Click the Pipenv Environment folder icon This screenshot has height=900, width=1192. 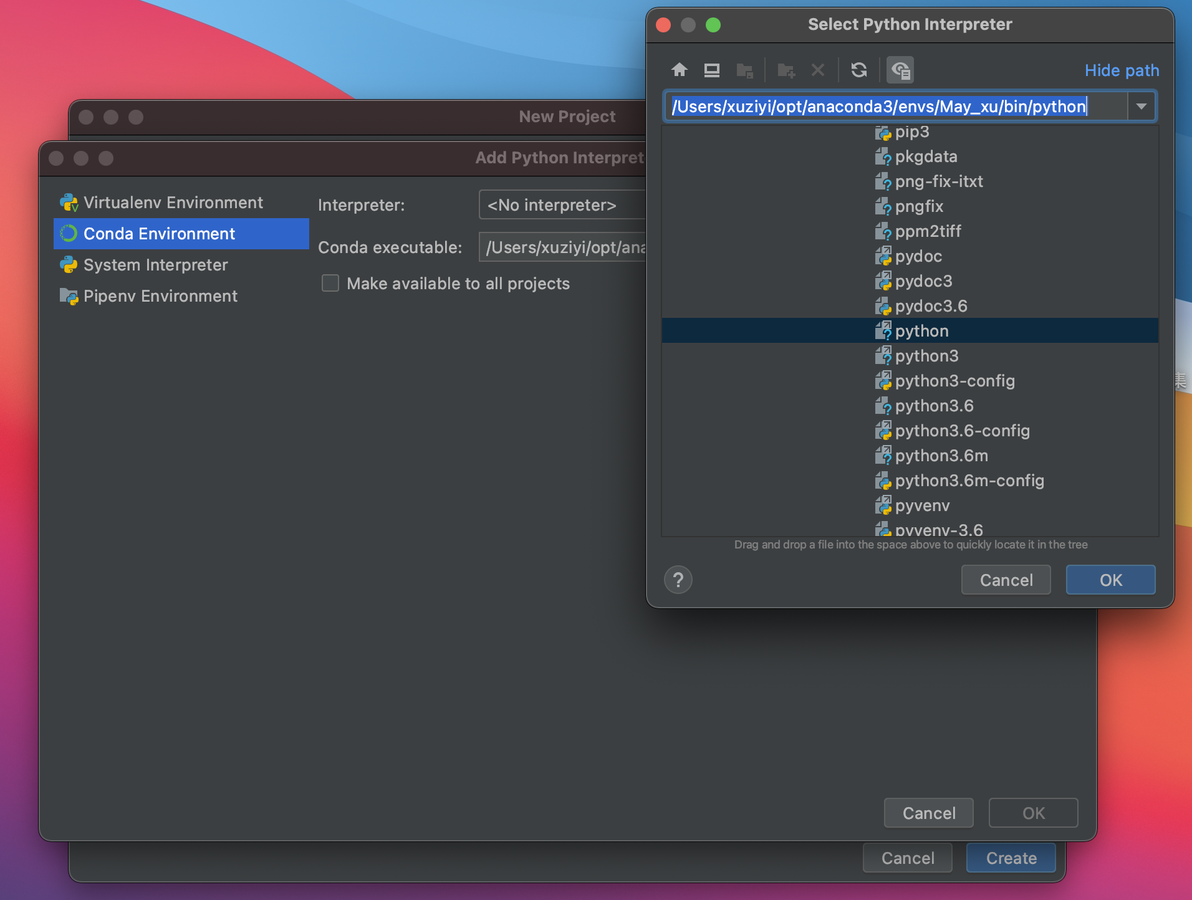69,296
